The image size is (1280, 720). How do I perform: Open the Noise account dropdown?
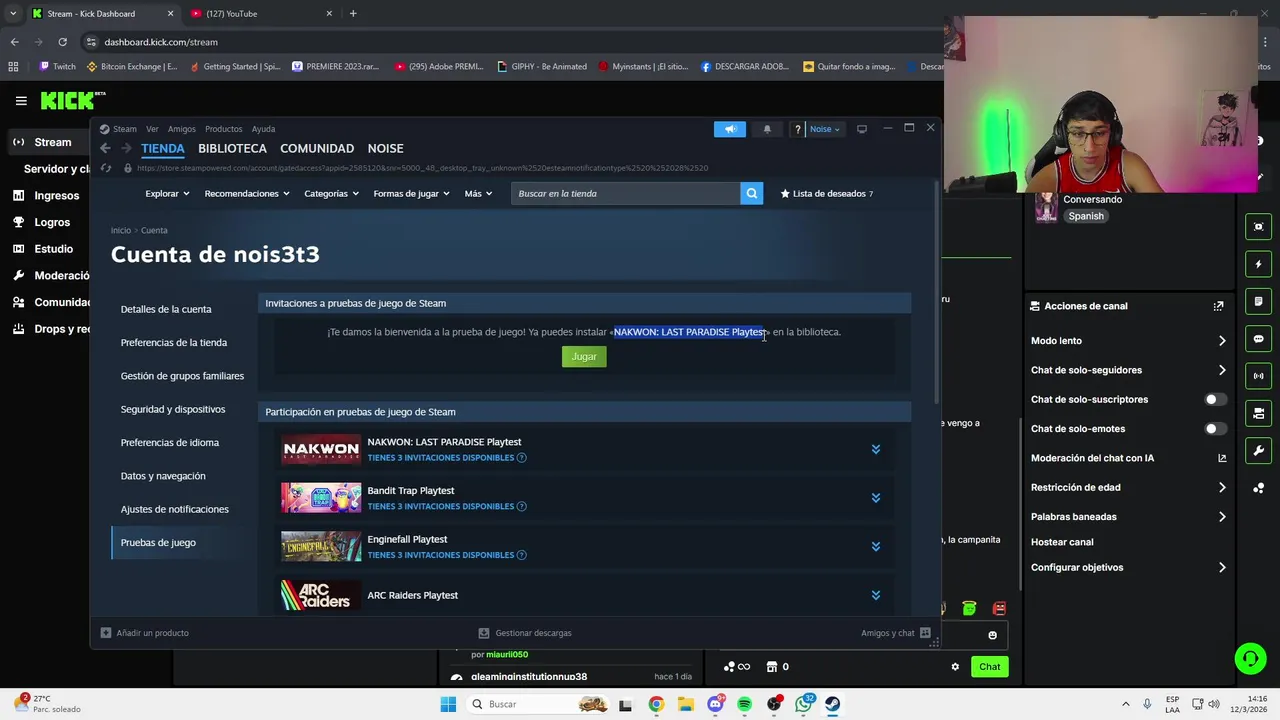click(x=825, y=129)
